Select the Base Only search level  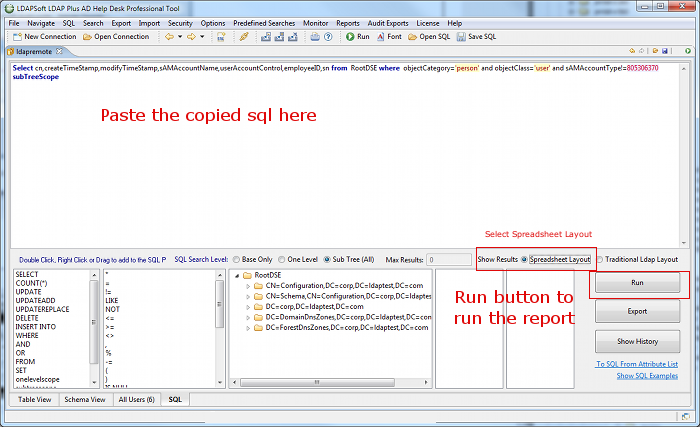click(237, 260)
